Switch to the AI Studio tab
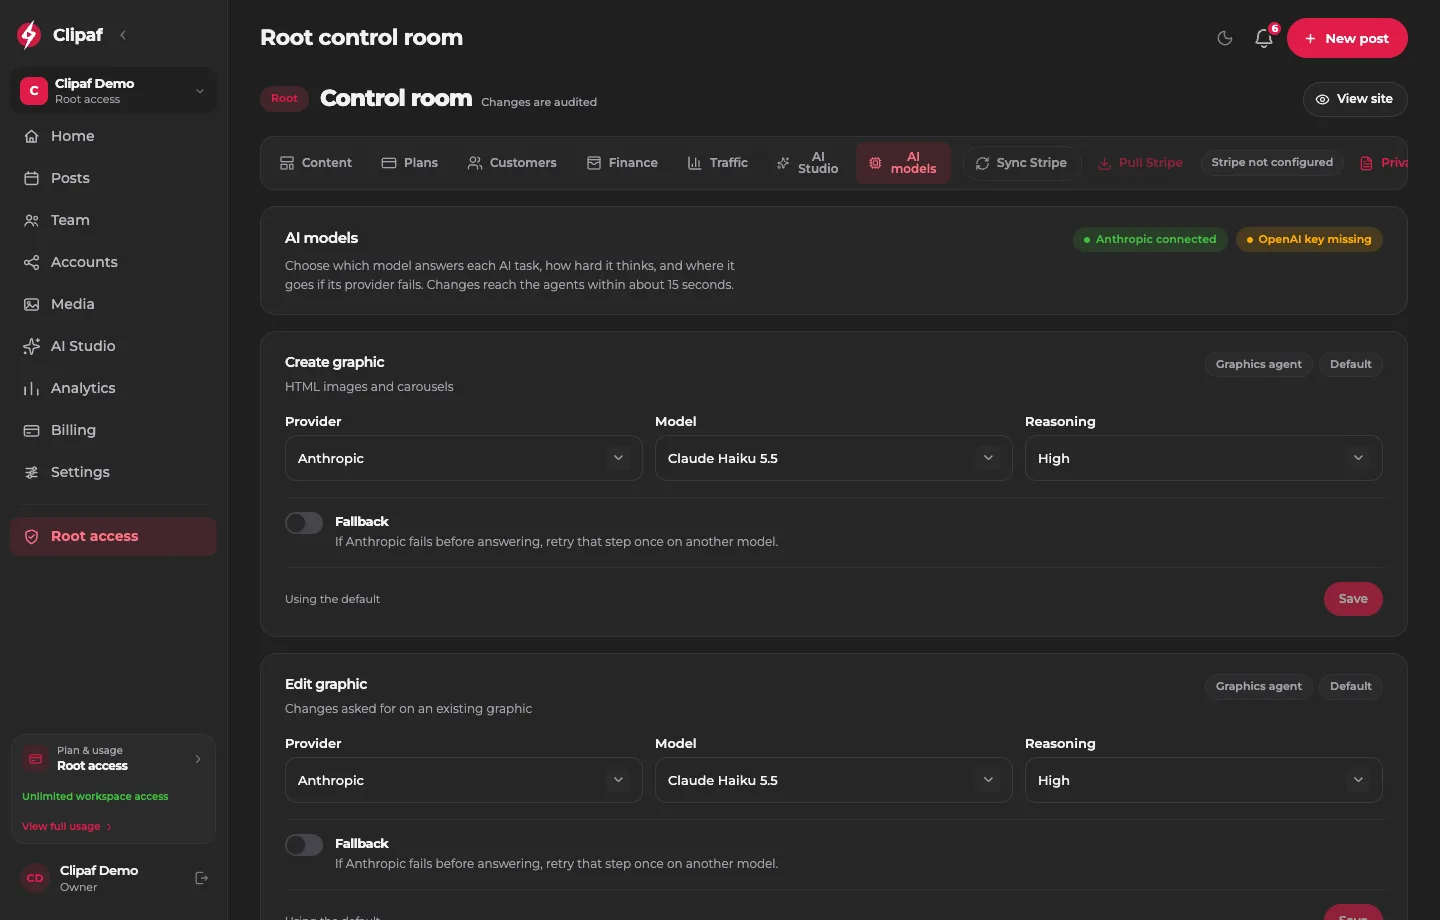The image size is (1440, 920). 808,163
